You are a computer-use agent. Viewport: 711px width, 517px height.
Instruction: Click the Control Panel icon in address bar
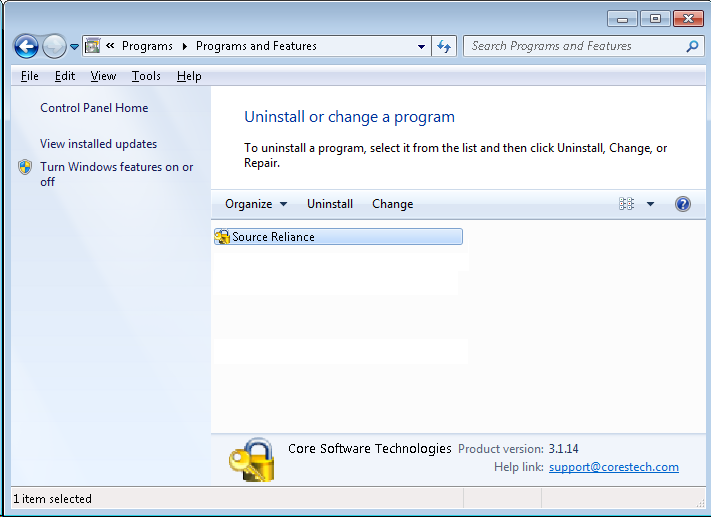pos(93,46)
